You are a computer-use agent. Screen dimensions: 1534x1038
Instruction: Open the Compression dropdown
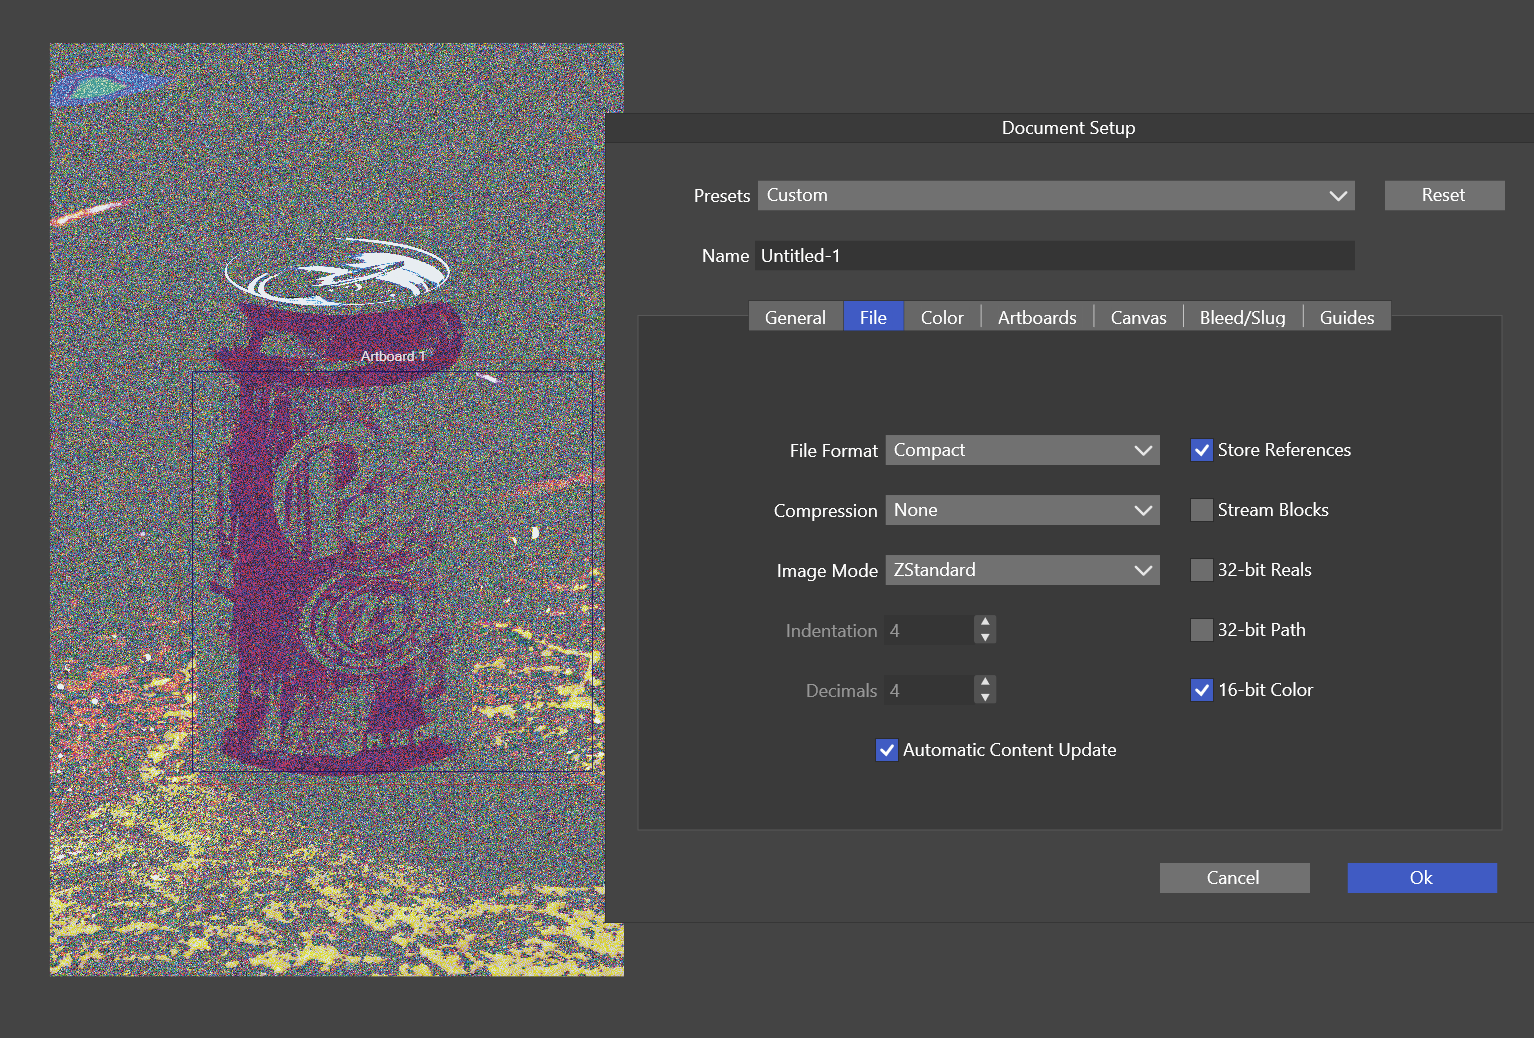1022,510
